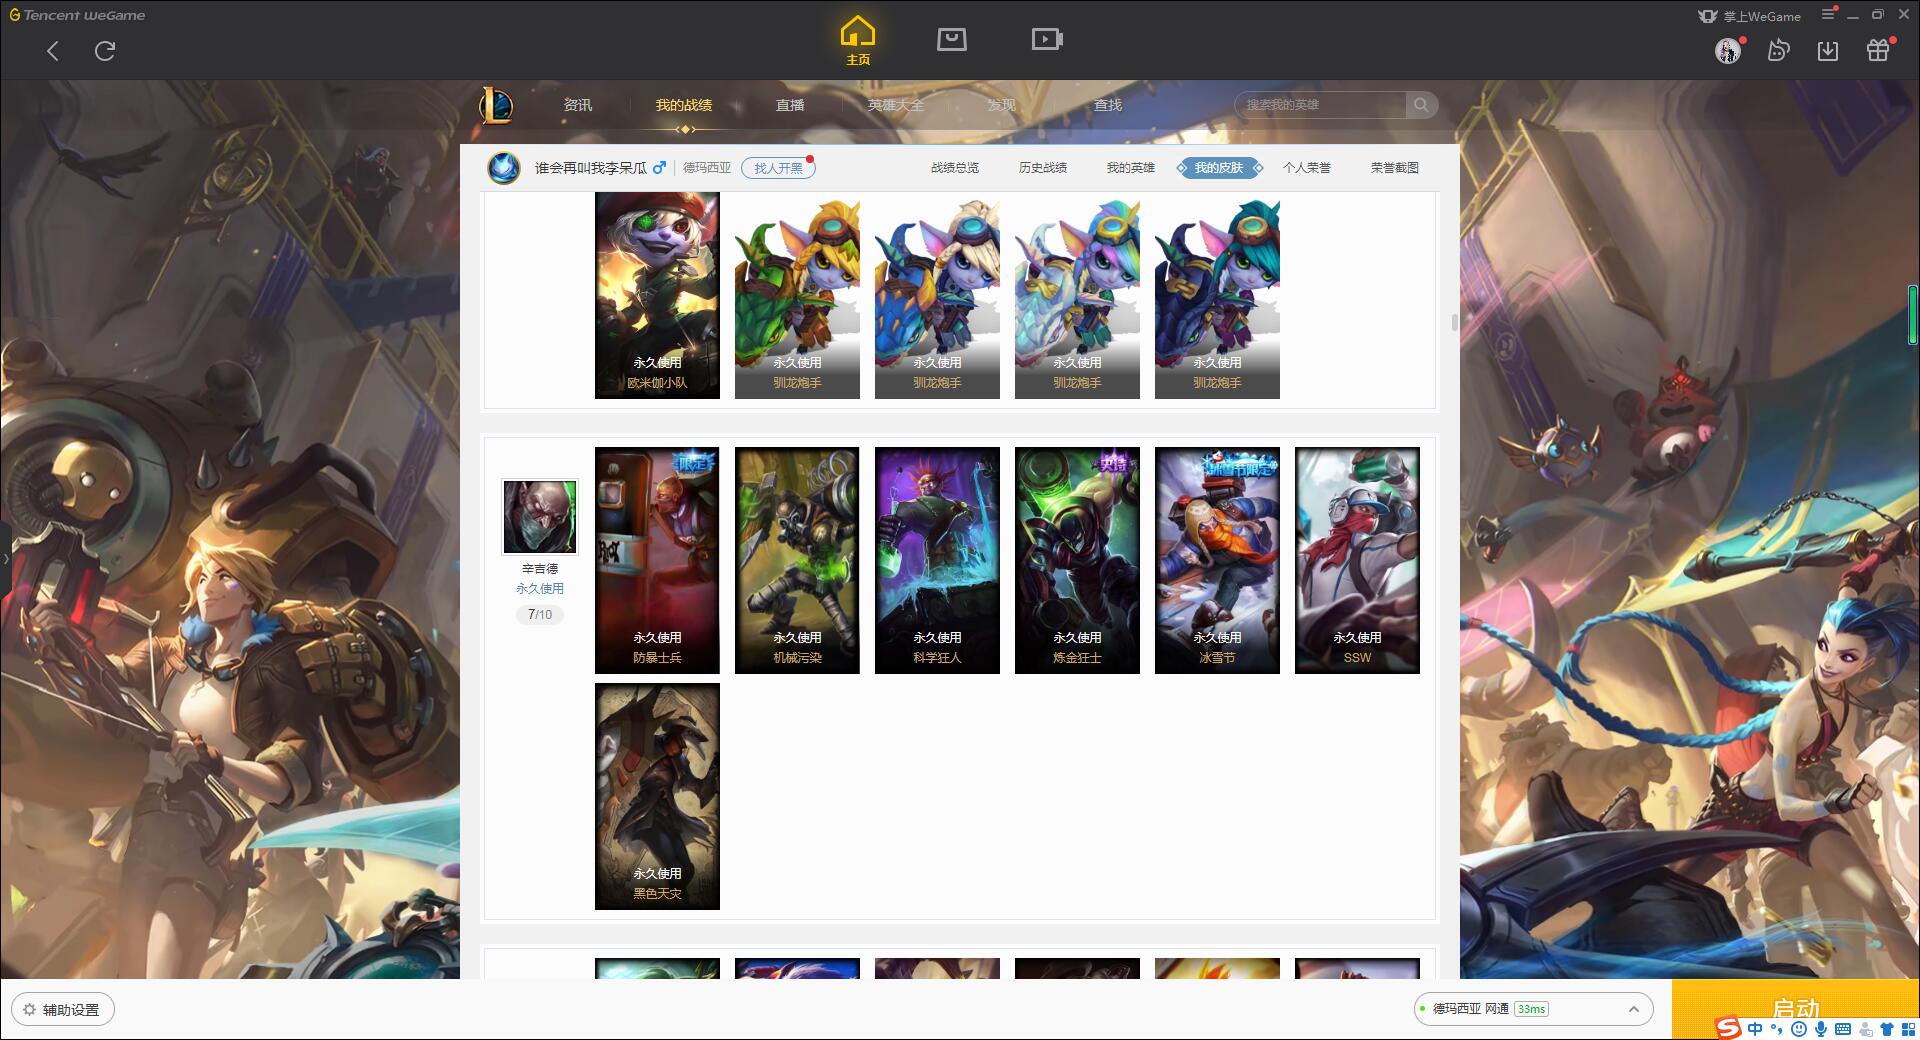Click the 辅助设置 button
The height and width of the screenshot is (1040, 1920).
(63, 1009)
